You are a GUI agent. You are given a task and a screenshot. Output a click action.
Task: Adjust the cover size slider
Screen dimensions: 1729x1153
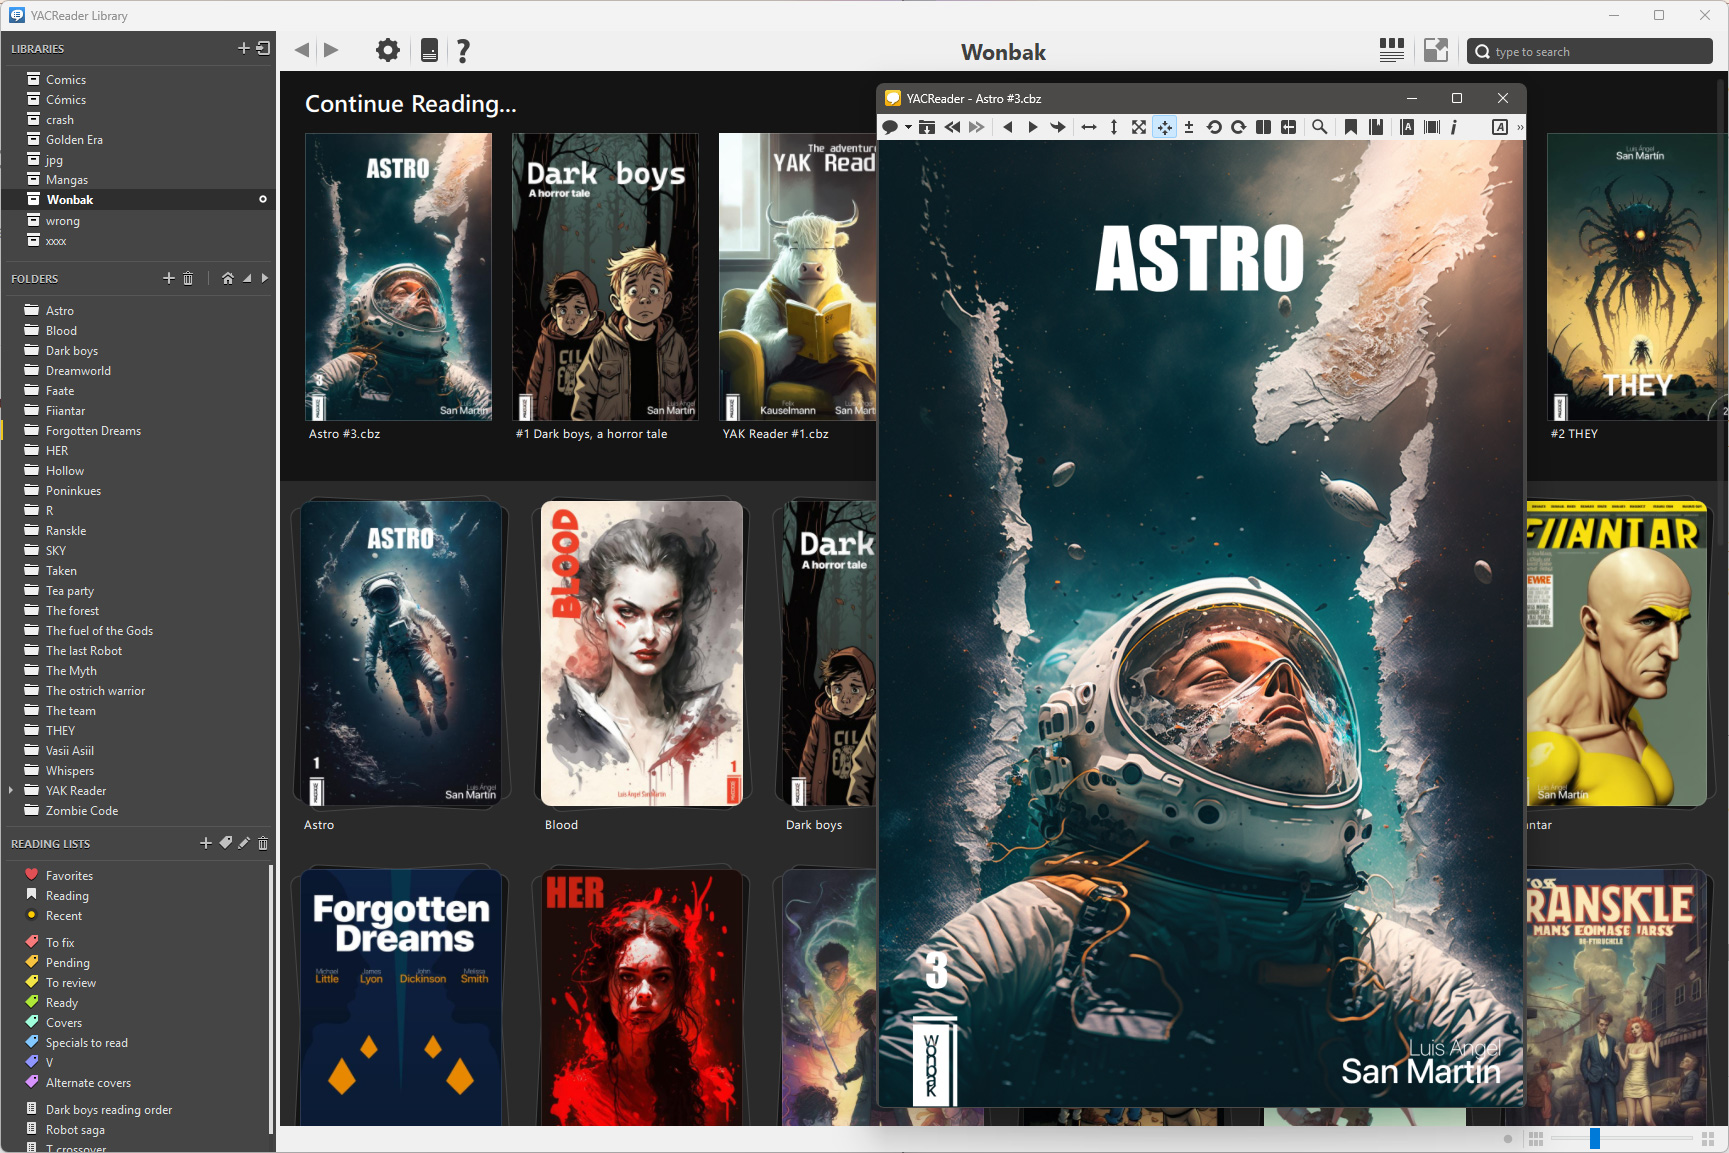point(1595,1138)
